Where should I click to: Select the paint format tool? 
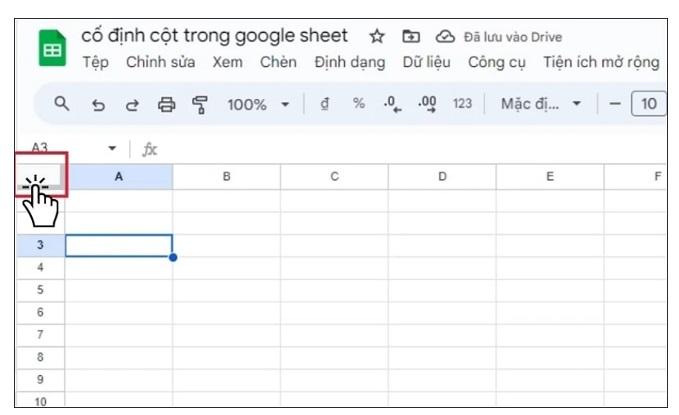click(x=200, y=104)
